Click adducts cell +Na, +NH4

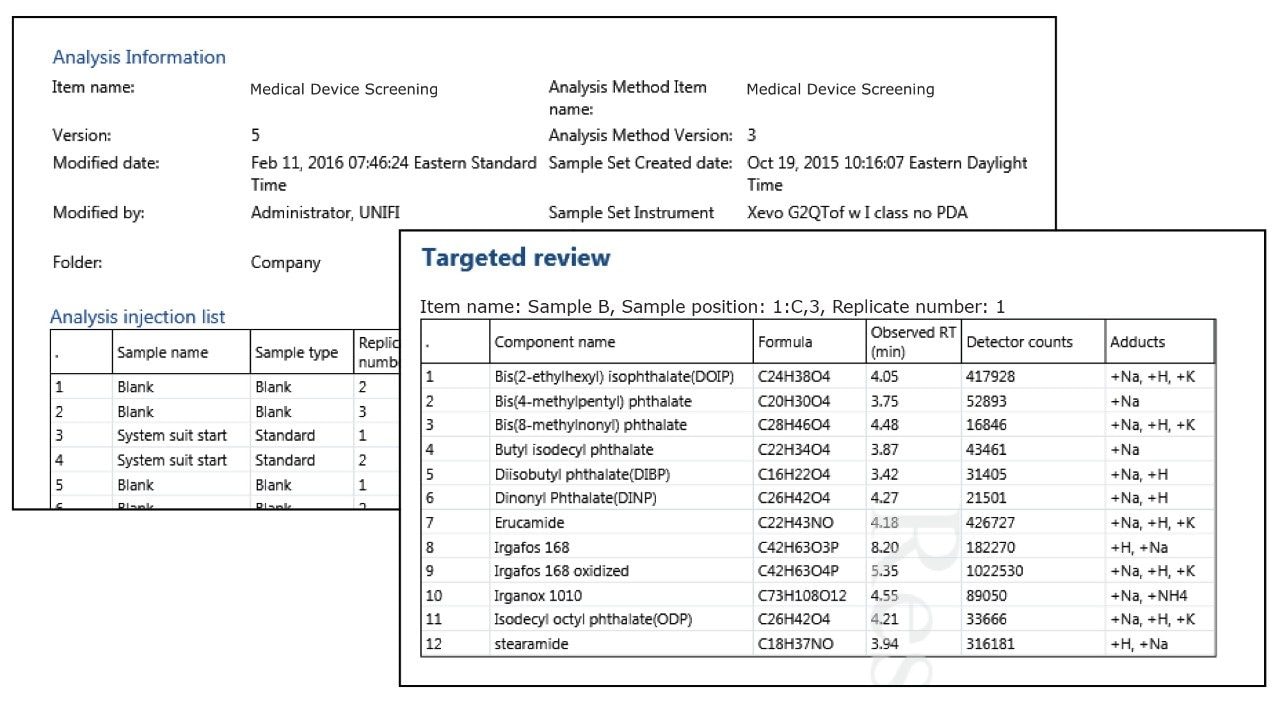pos(1149,595)
